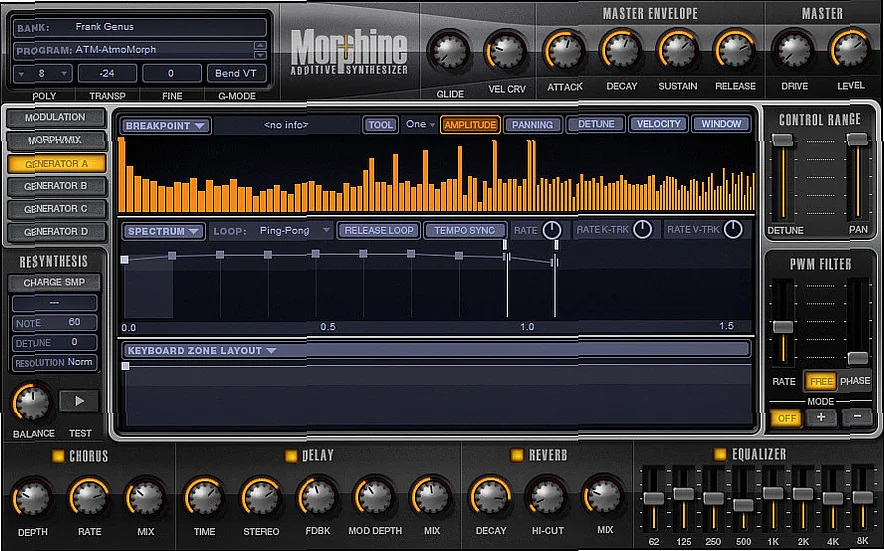Click the Reverb Hi-Cut knob
Viewport: 884px width, 551px height.
tap(547, 497)
